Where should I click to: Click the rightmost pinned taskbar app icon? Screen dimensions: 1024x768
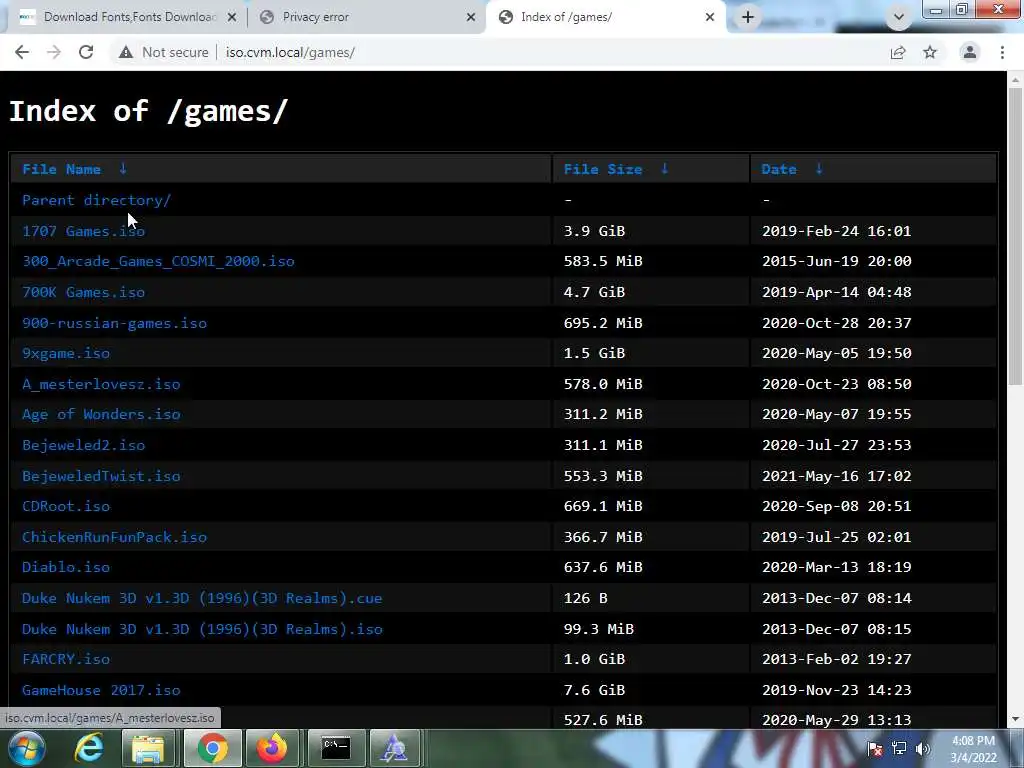394,748
